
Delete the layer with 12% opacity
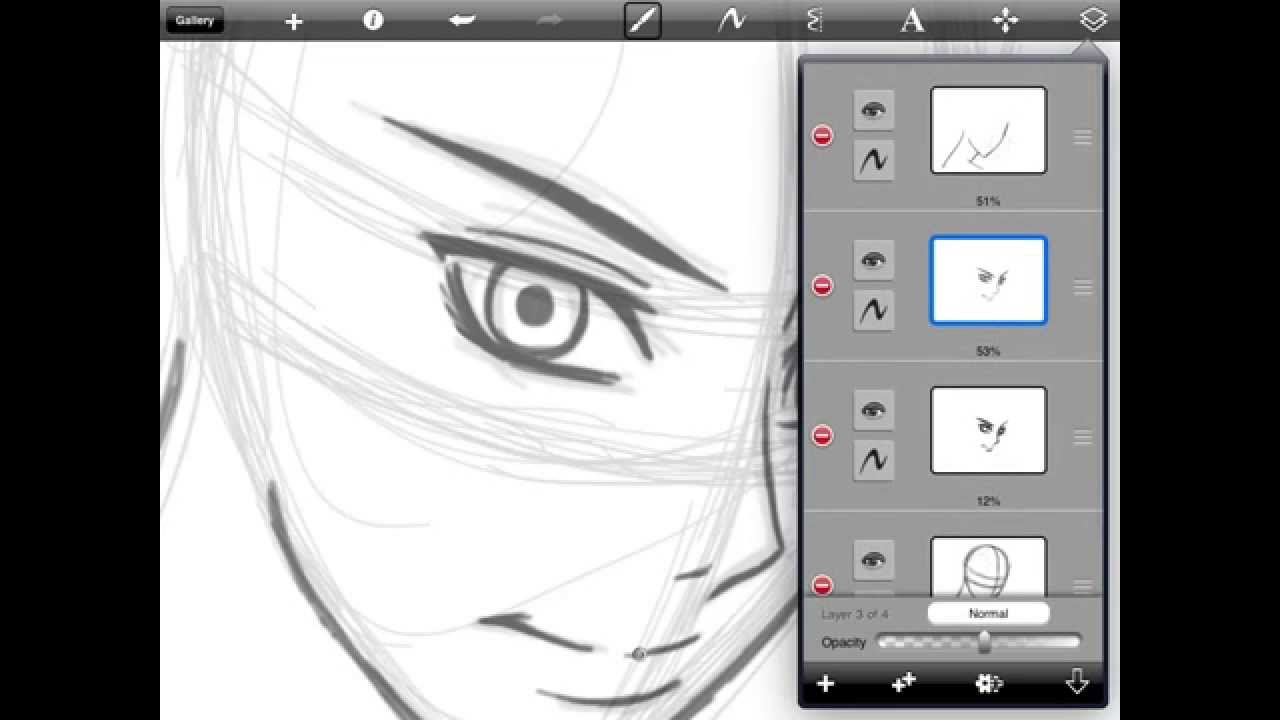click(822, 436)
